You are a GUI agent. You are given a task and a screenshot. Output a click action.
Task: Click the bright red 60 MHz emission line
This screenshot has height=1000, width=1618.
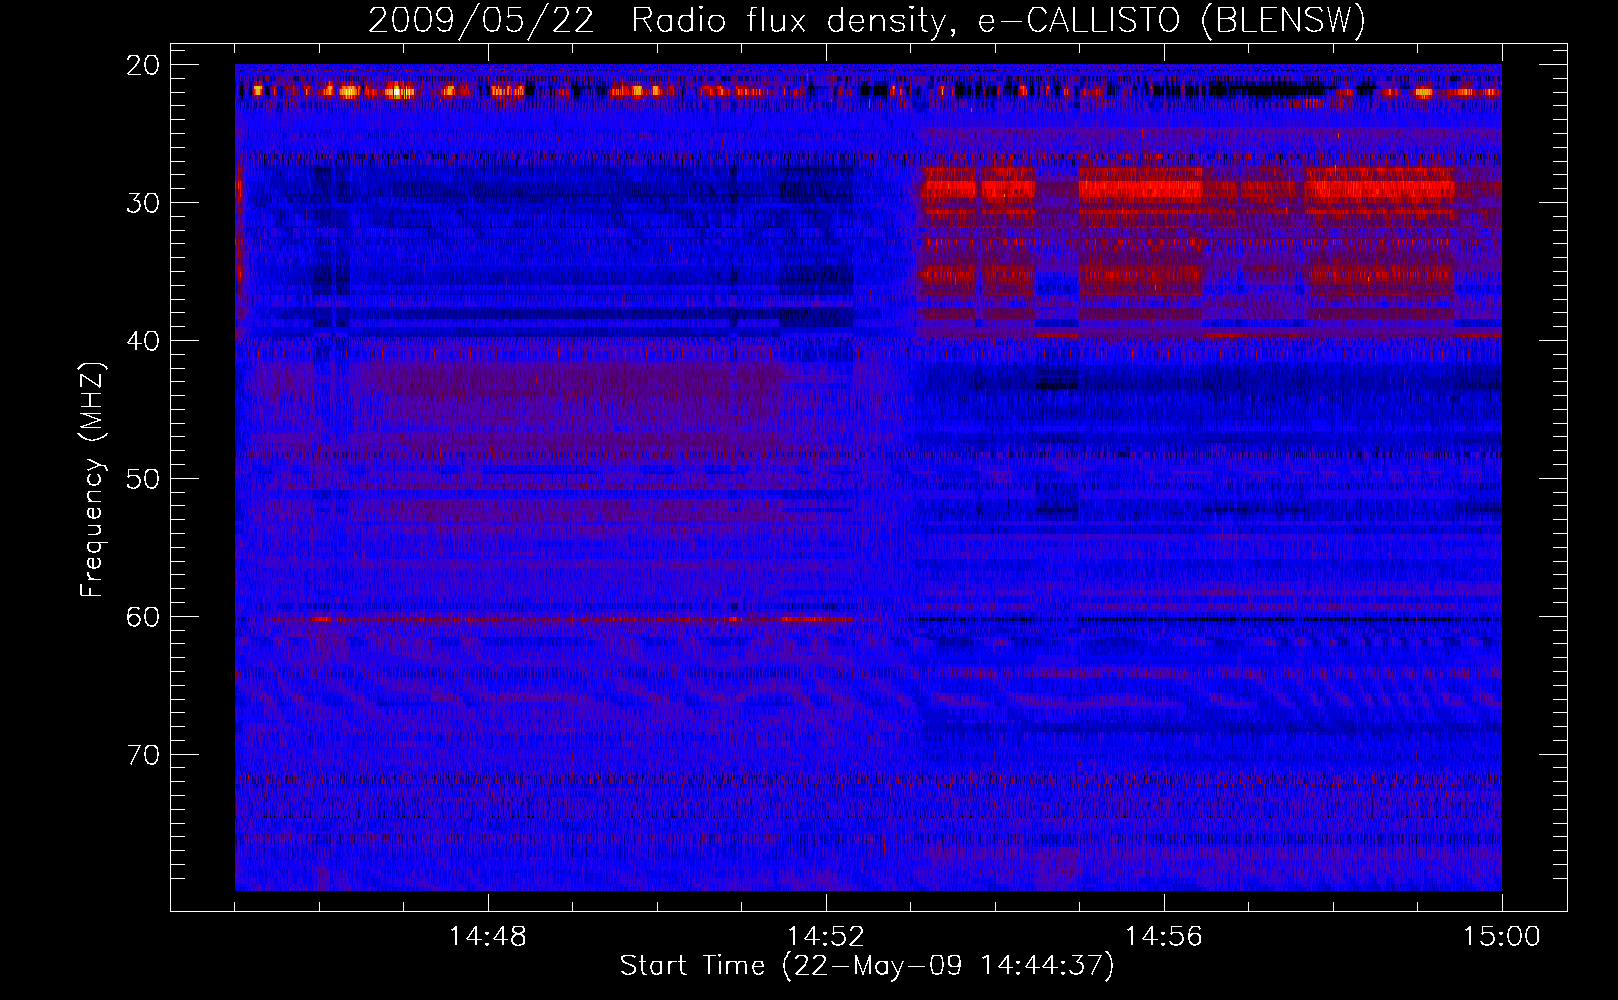click(x=560, y=619)
